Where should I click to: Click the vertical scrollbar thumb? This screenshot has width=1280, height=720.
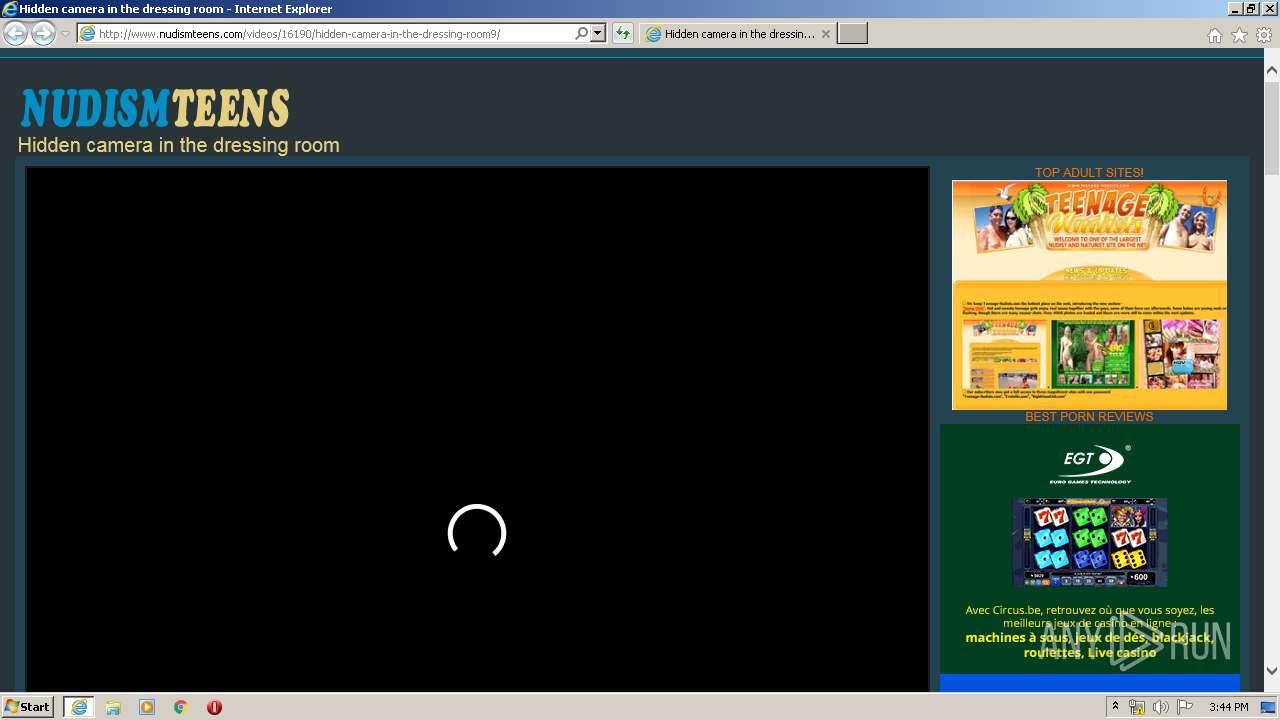pos(1272,128)
